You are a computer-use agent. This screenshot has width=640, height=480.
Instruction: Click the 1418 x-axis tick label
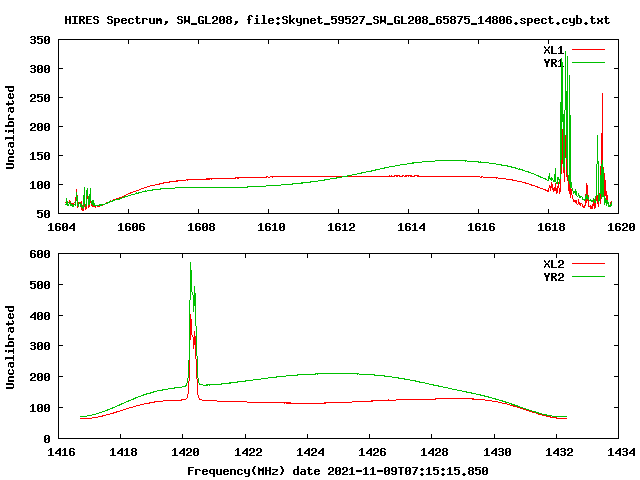click(x=123, y=452)
